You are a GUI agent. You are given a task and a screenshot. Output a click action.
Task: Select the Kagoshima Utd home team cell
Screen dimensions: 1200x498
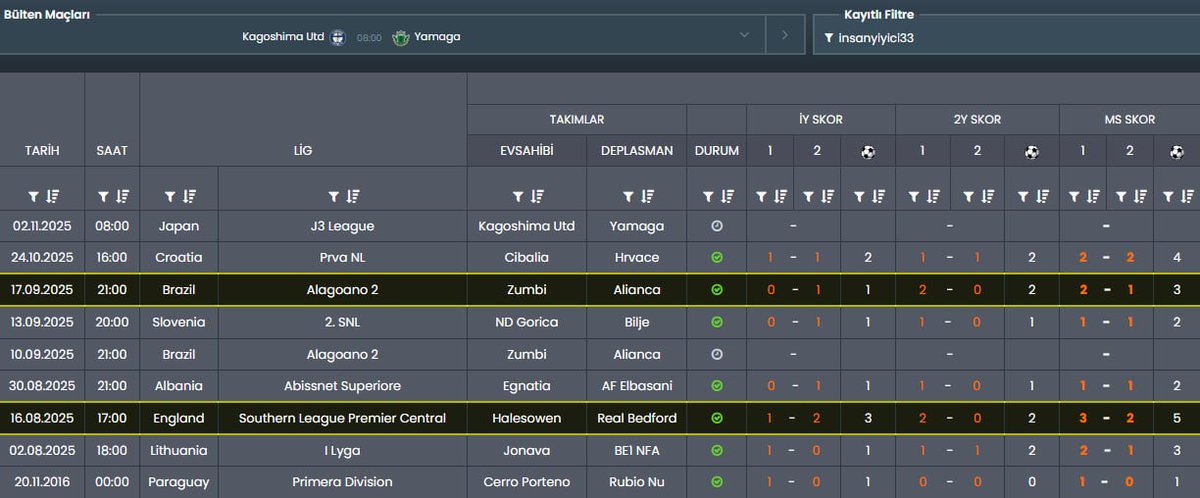click(x=527, y=226)
